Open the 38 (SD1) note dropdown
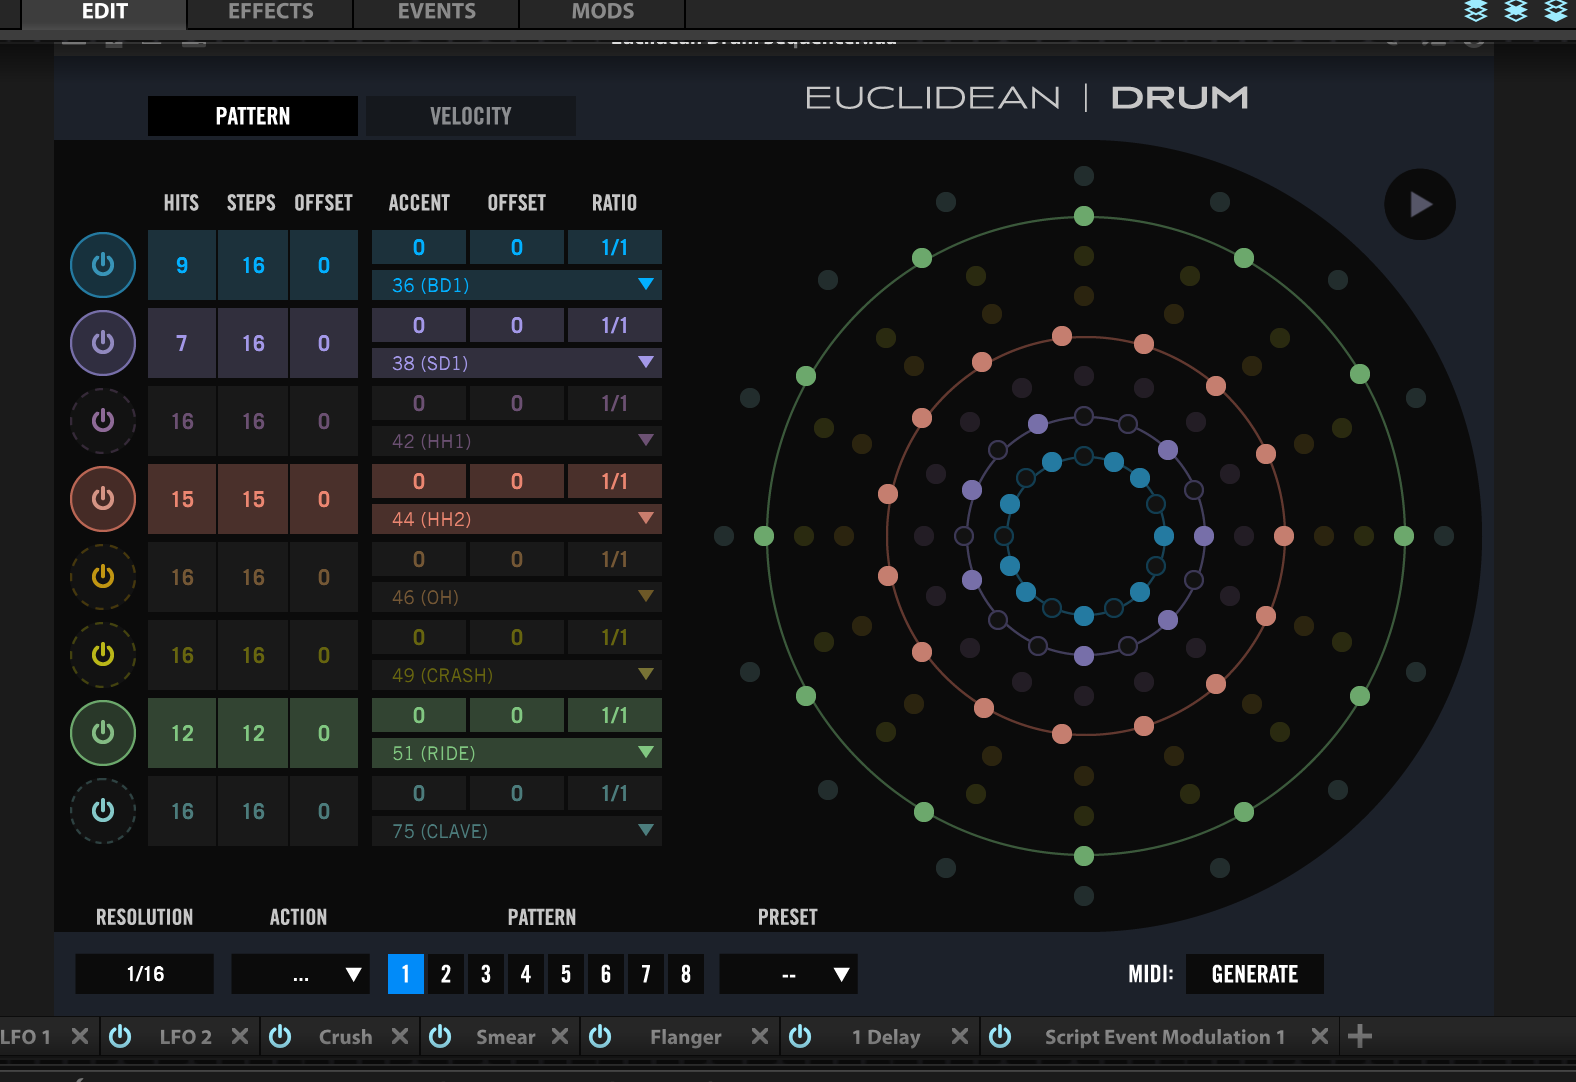The height and width of the screenshot is (1082, 1576). (x=517, y=363)
